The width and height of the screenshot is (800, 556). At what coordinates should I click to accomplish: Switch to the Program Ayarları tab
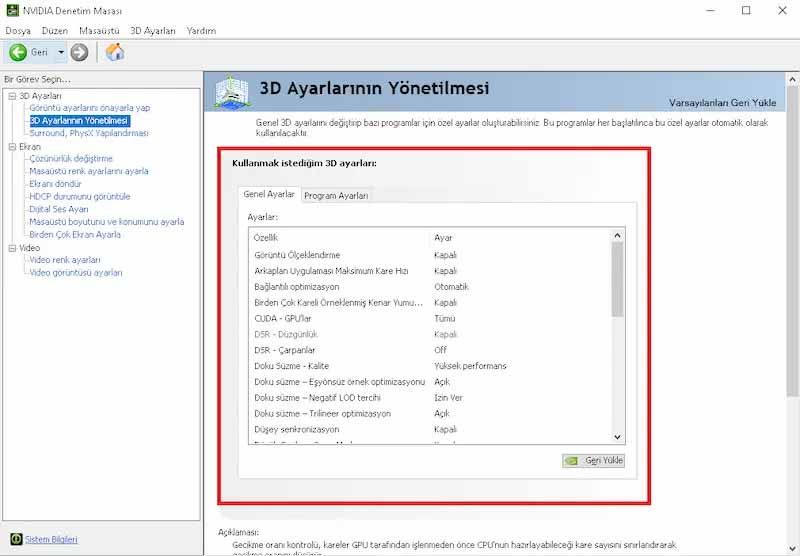point(336,195)
